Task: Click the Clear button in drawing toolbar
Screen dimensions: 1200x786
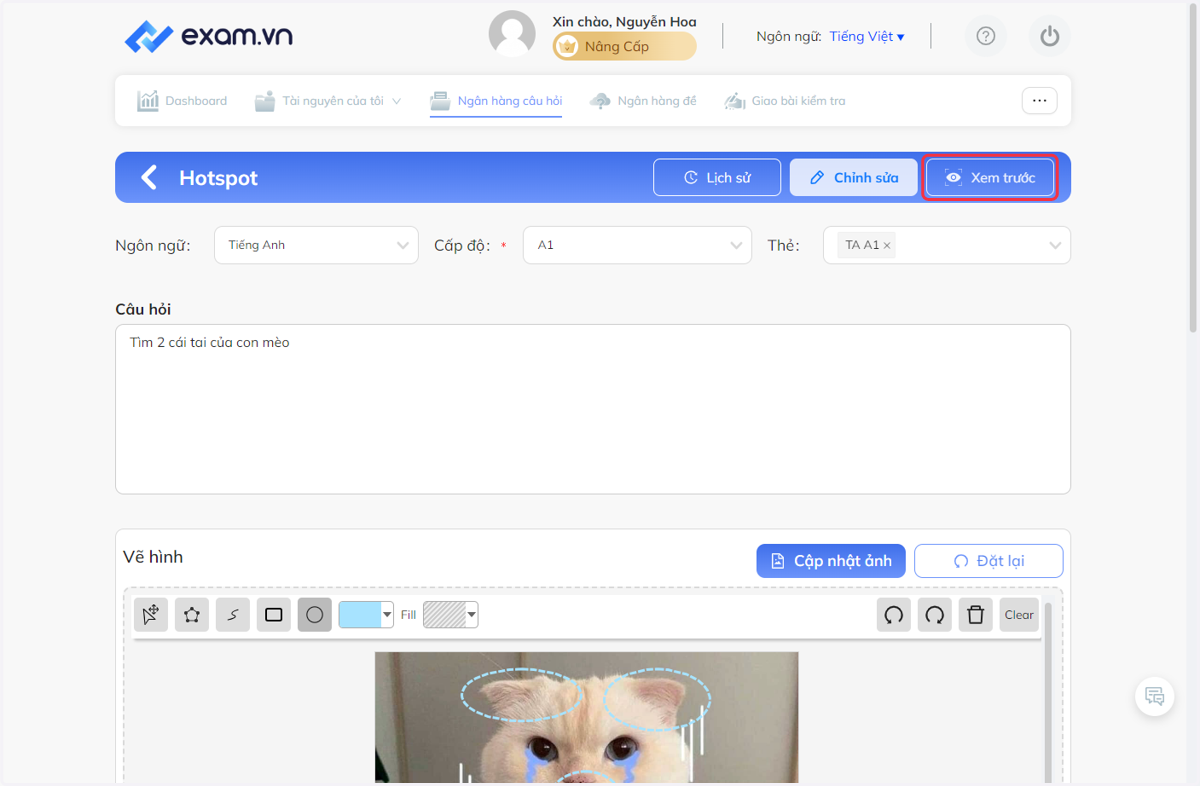Action: click(x=1019, y=615)
